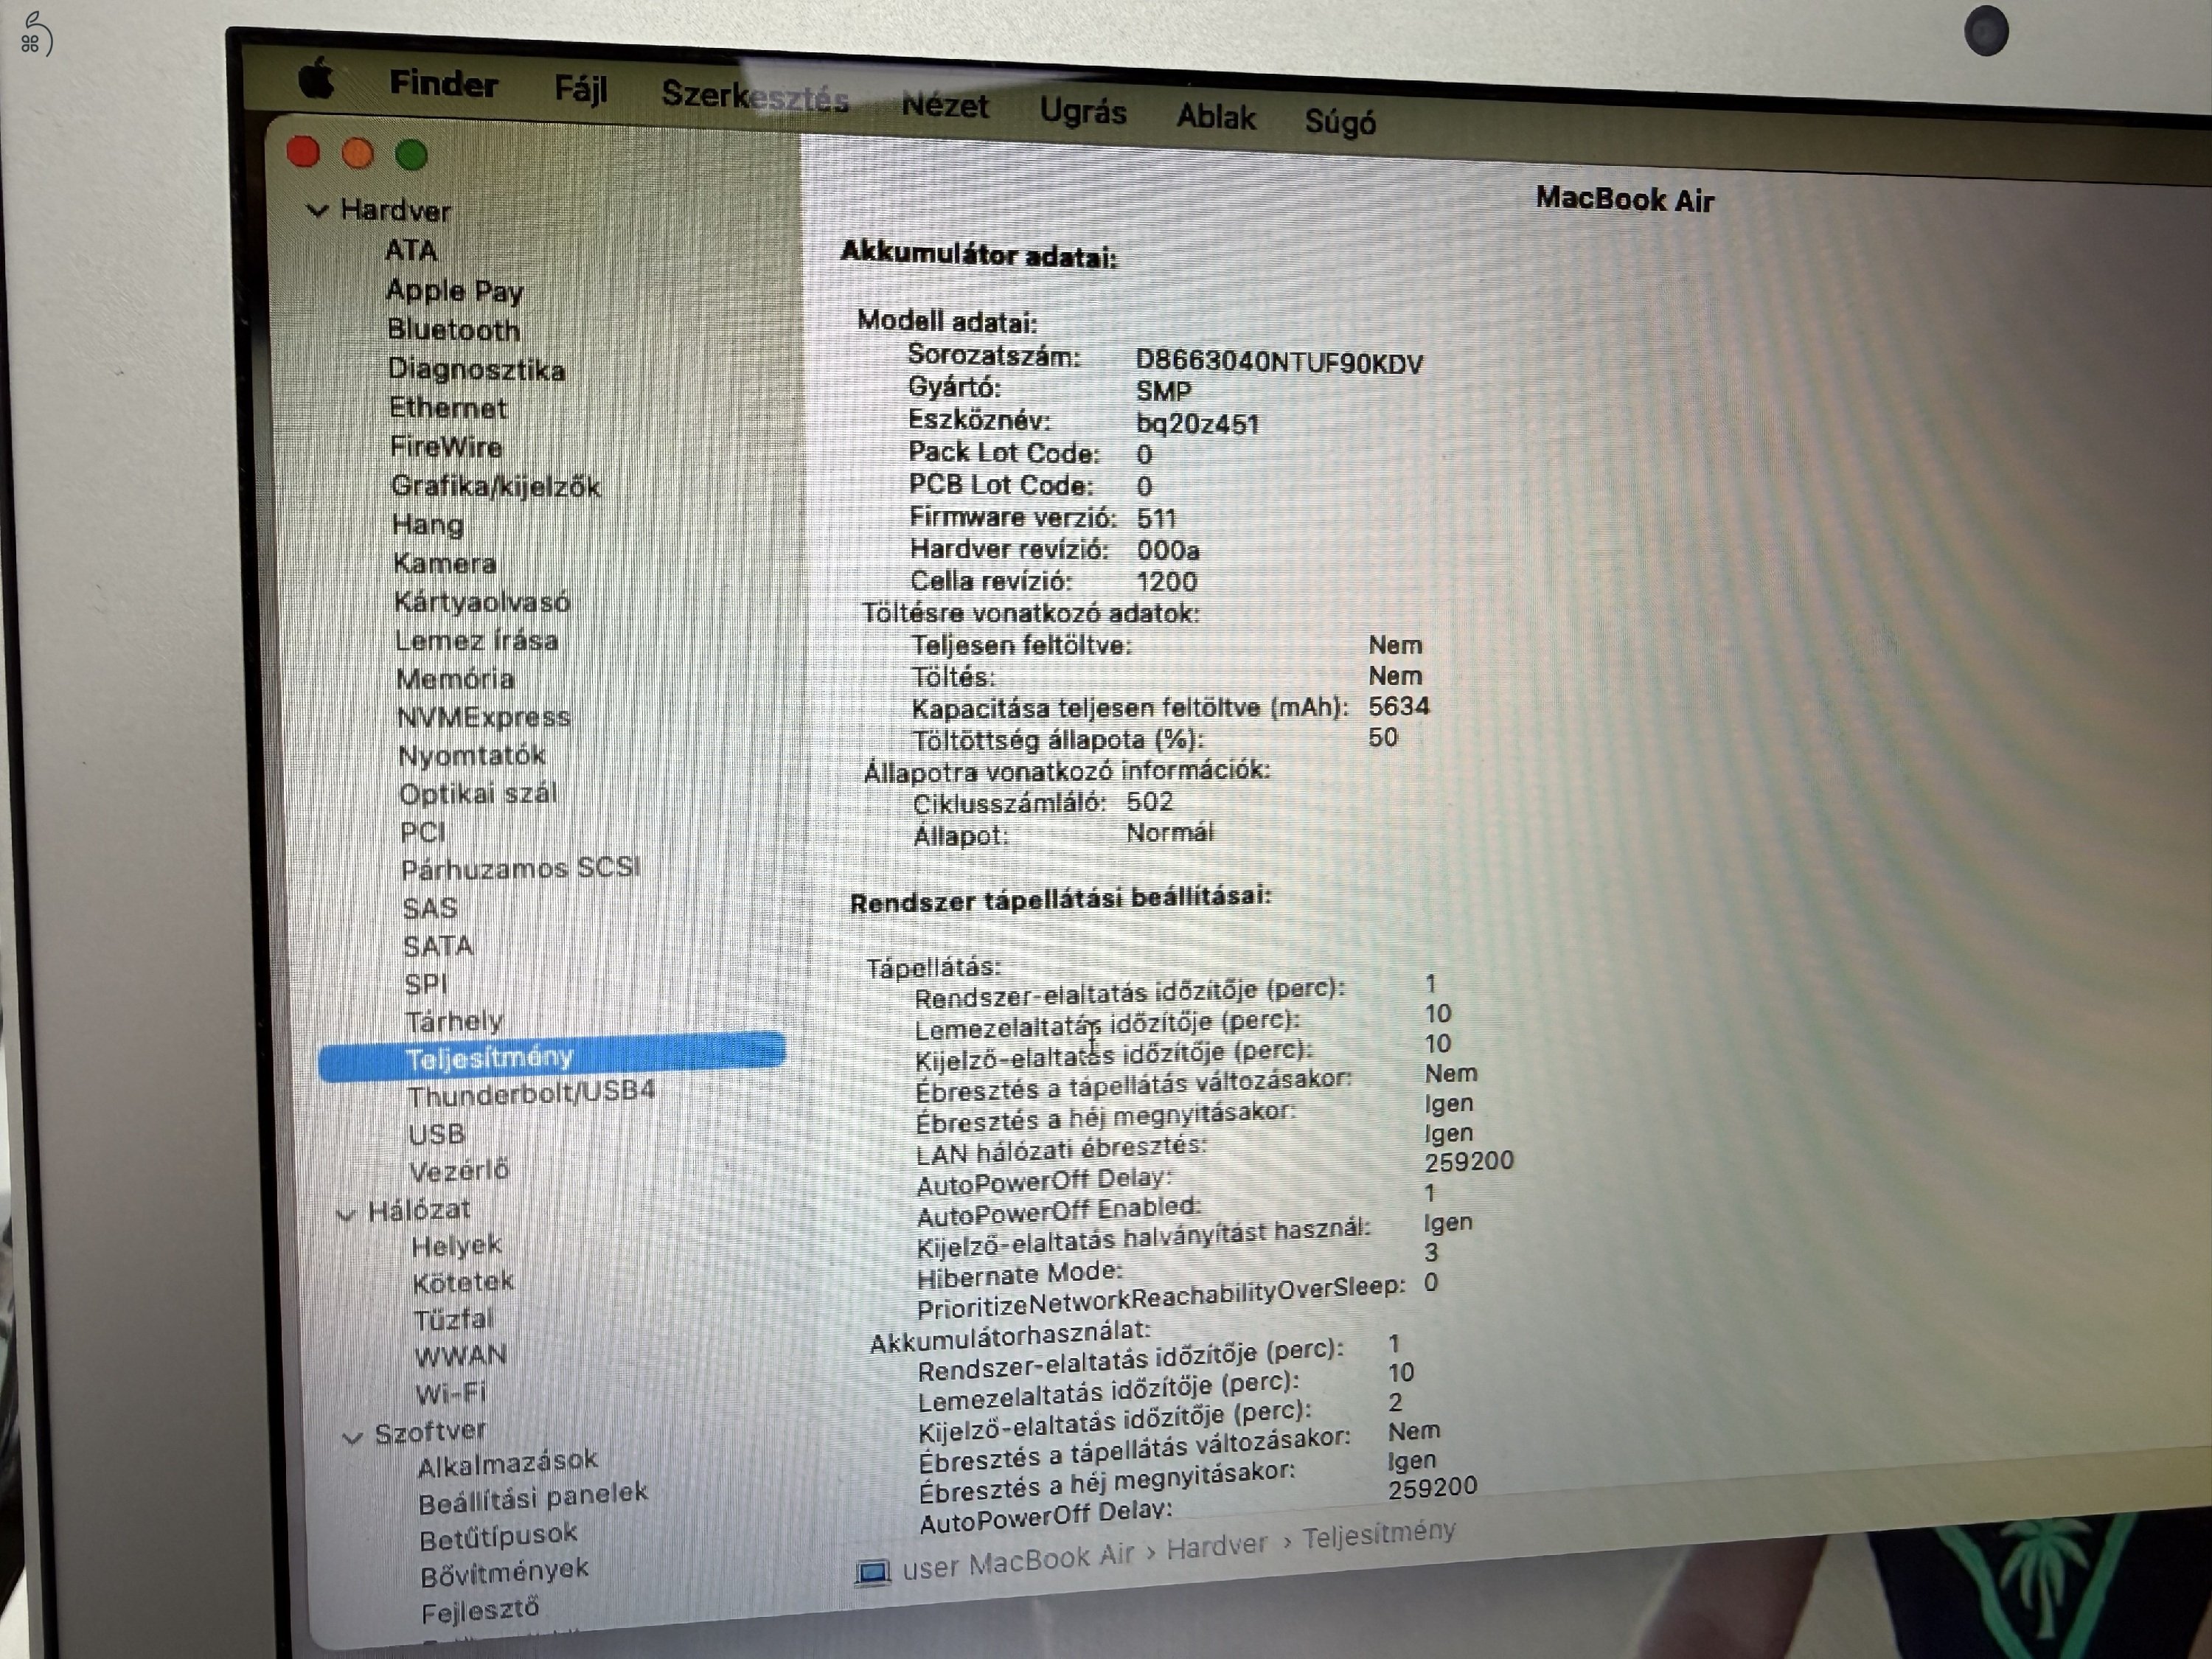Select PCI in the sidebar

click(423, 832)
